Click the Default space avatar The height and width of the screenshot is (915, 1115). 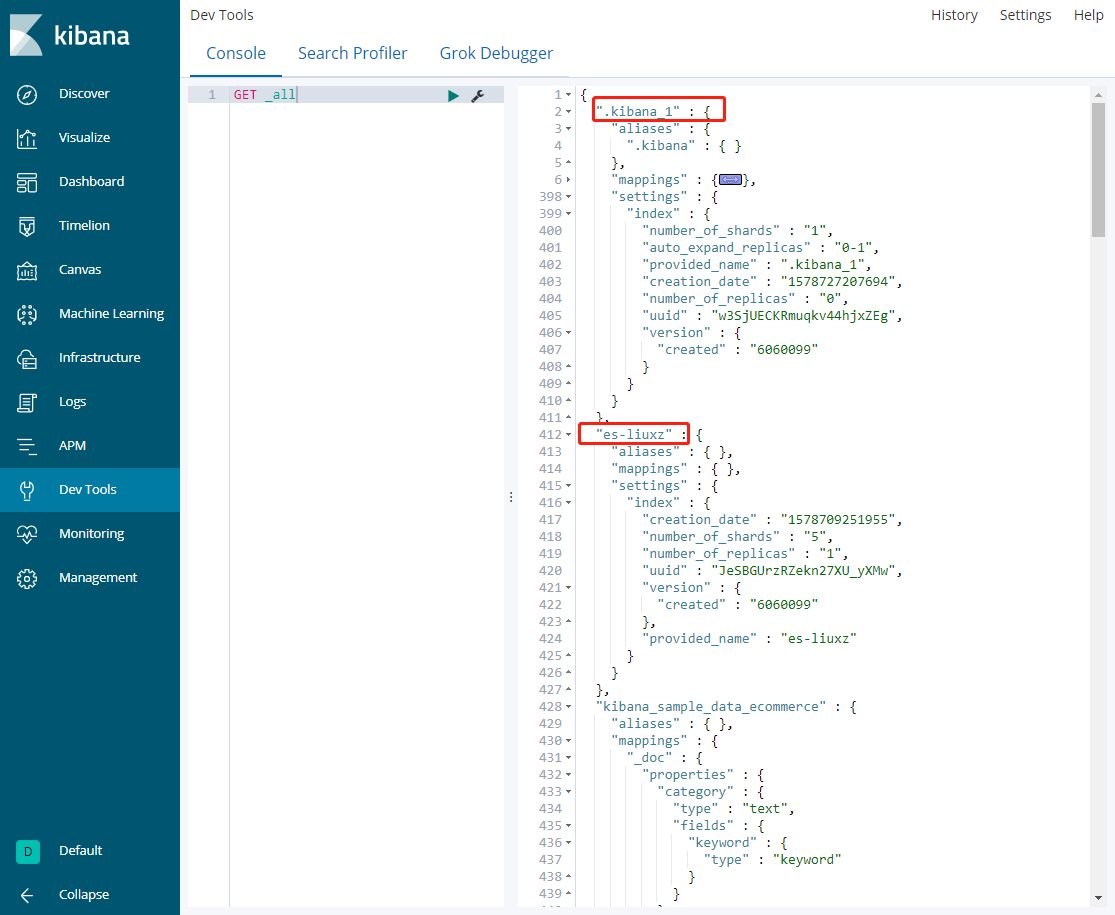28,851
